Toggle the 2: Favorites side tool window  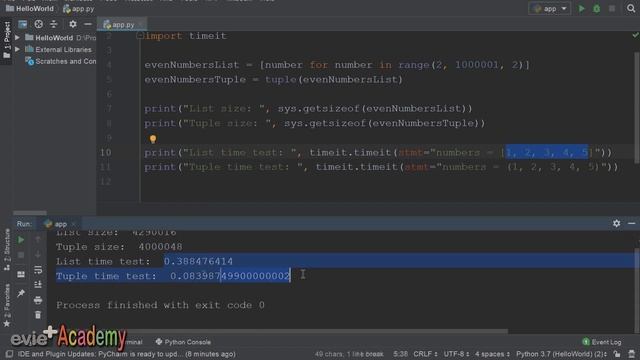coord(7,305)
